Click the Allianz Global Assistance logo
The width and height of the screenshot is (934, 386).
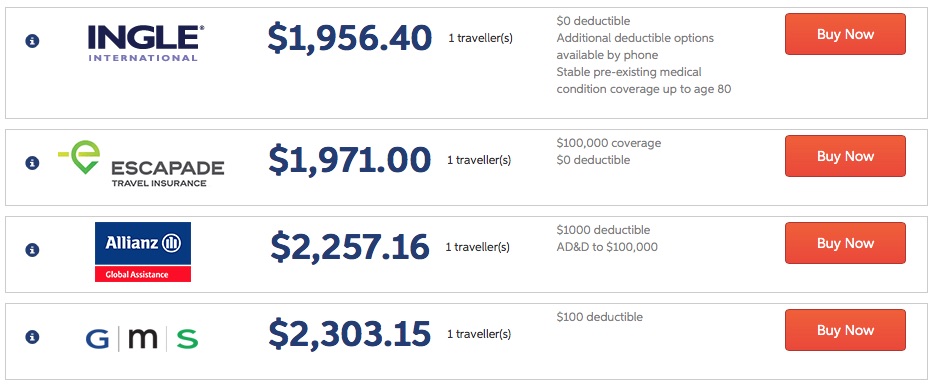pyautogui.click(x=143, y=252)
